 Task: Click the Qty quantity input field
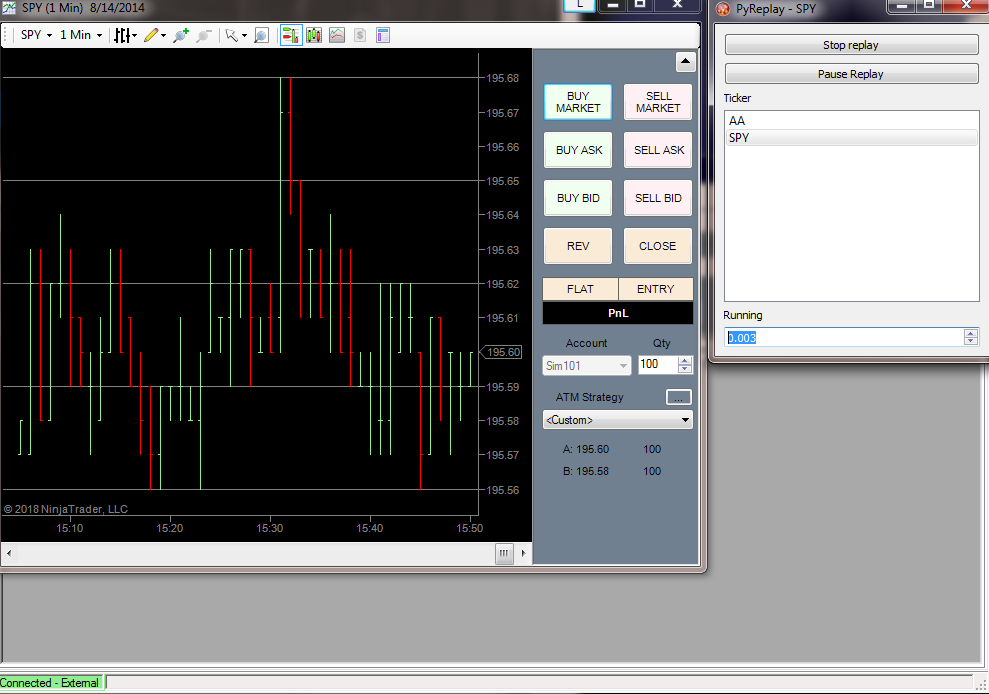(658, 364)
